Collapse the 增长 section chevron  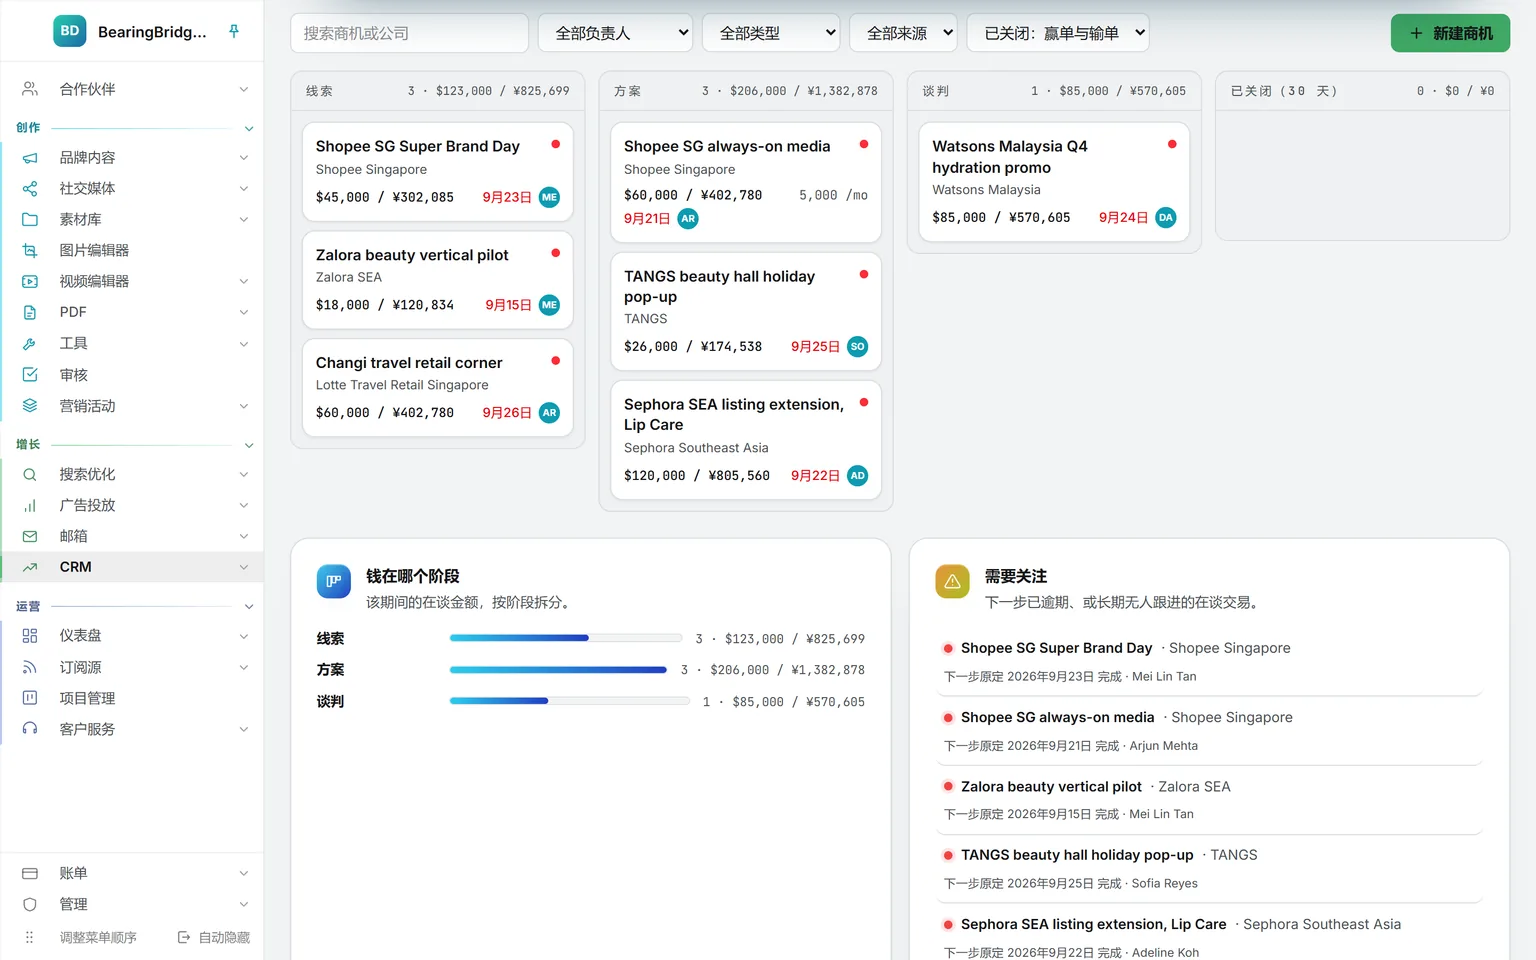click(x=249, y=445)
